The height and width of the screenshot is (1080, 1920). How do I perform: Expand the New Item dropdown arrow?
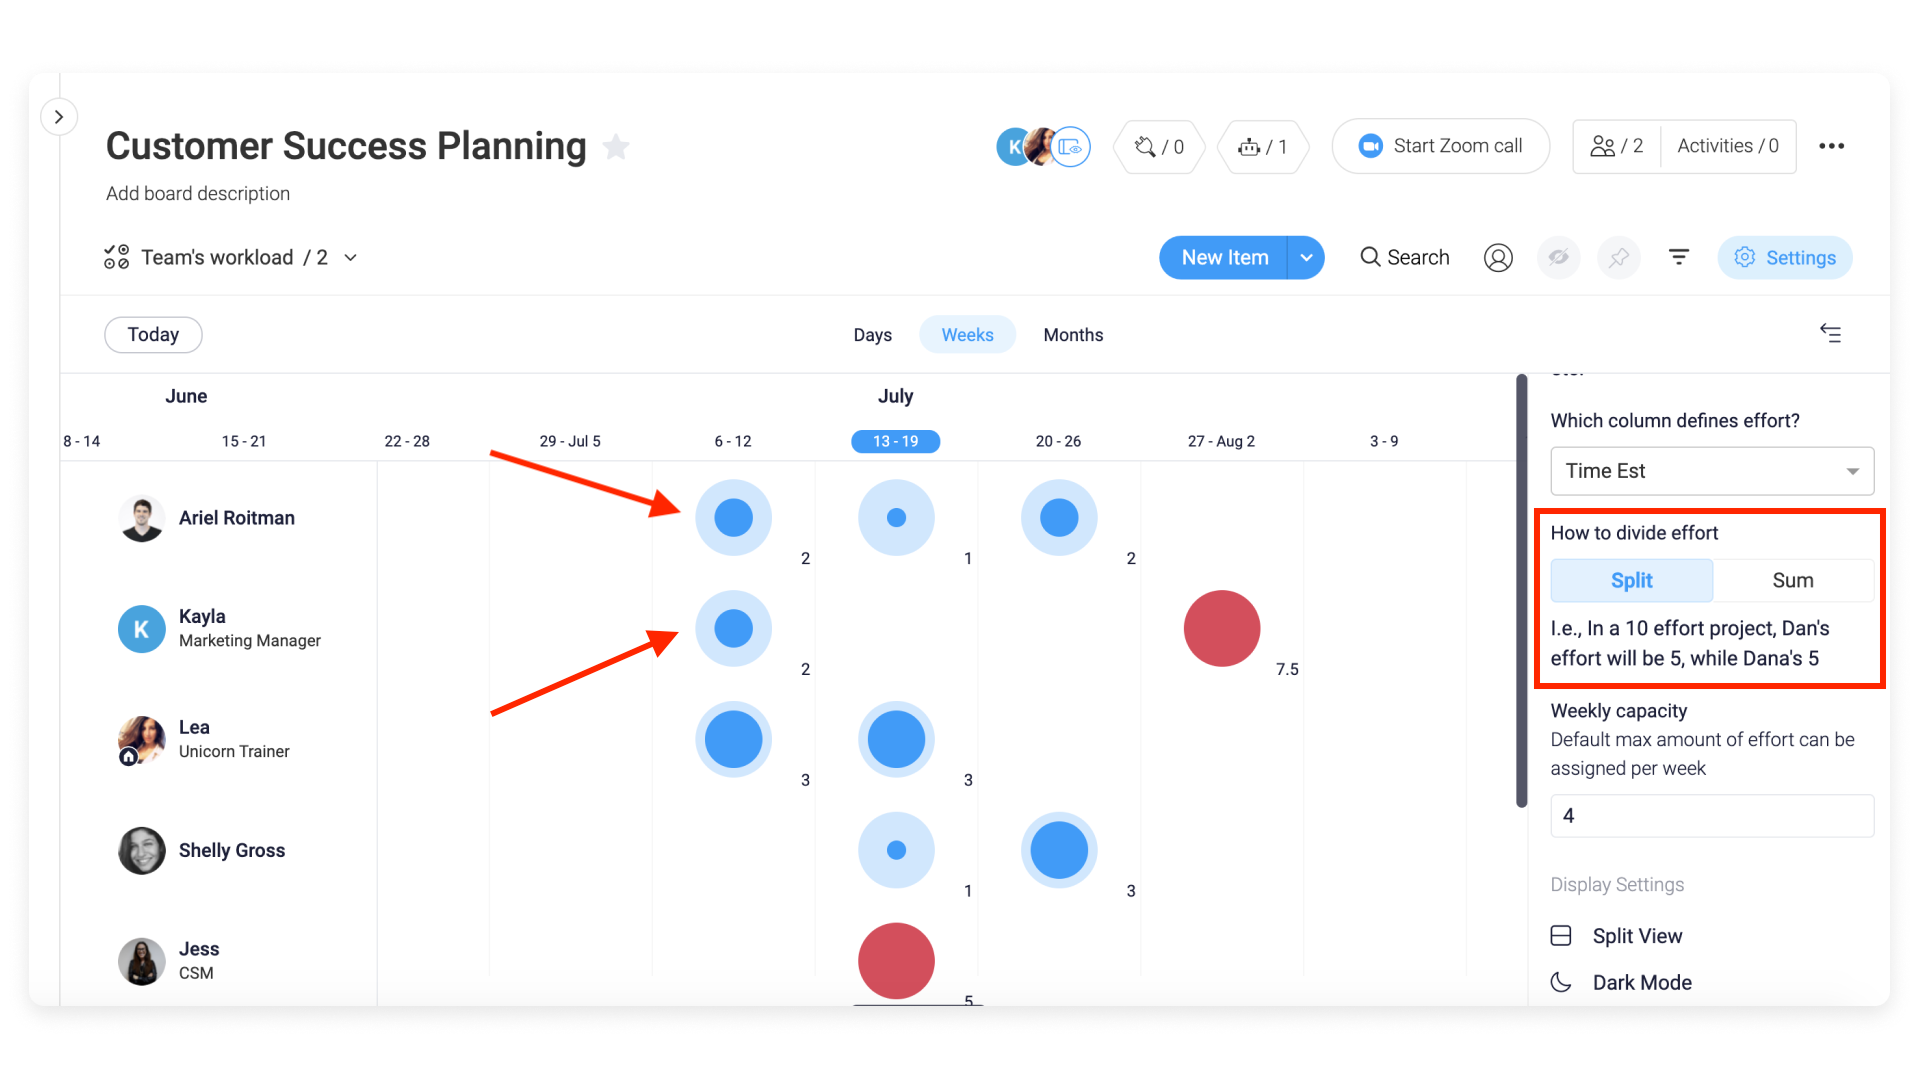tap(1306, 258)
